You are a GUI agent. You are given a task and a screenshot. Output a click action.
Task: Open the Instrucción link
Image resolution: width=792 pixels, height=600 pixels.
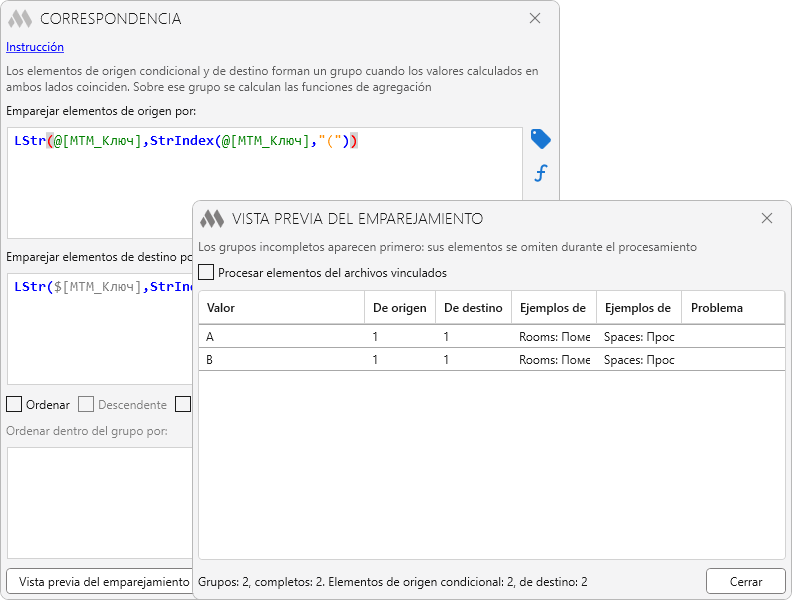[35, 47]
